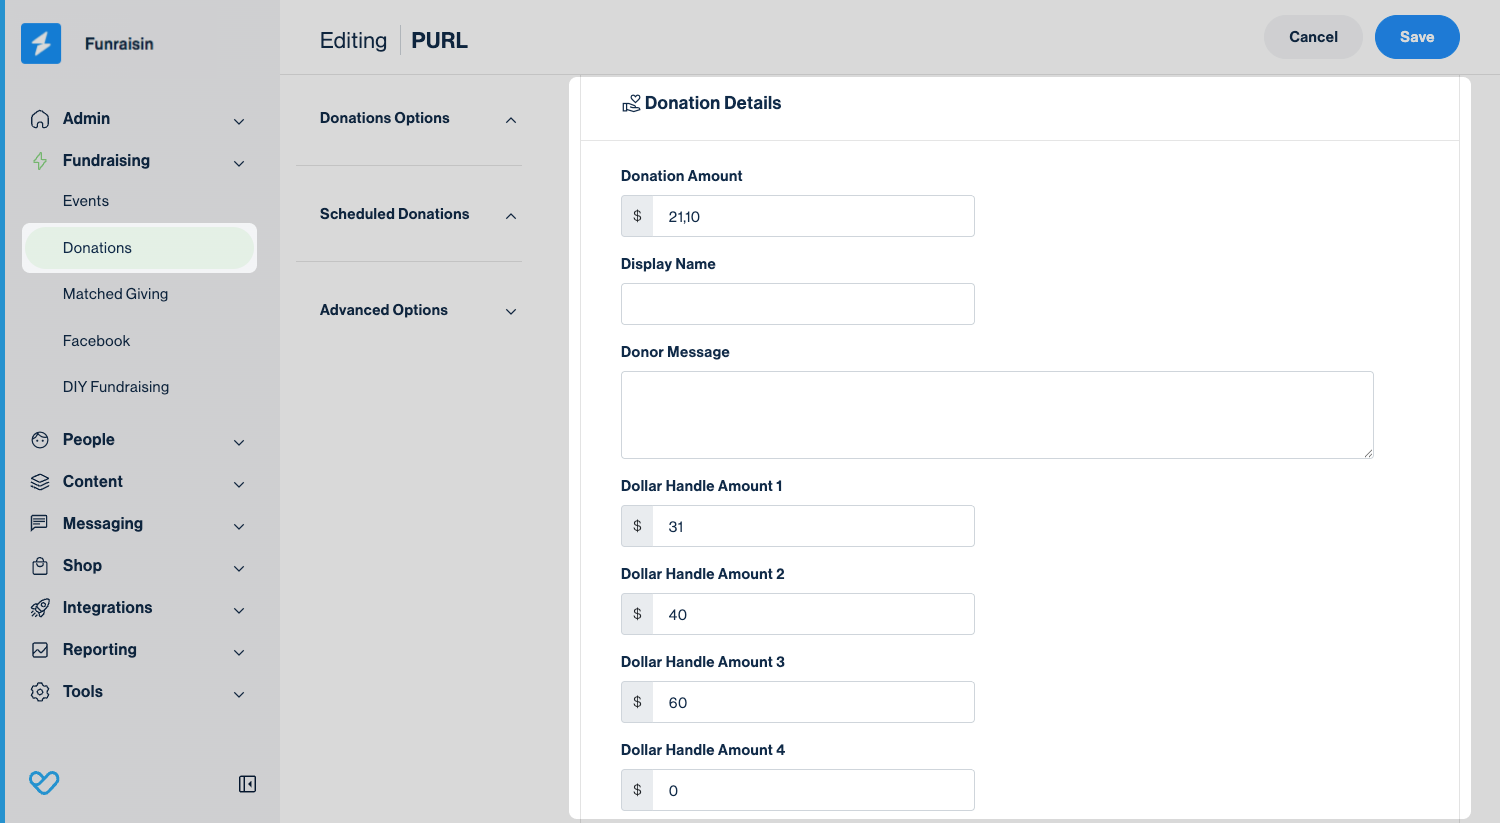
Task: Expand the Reporting menu chevron
Action: click(239, 652)
